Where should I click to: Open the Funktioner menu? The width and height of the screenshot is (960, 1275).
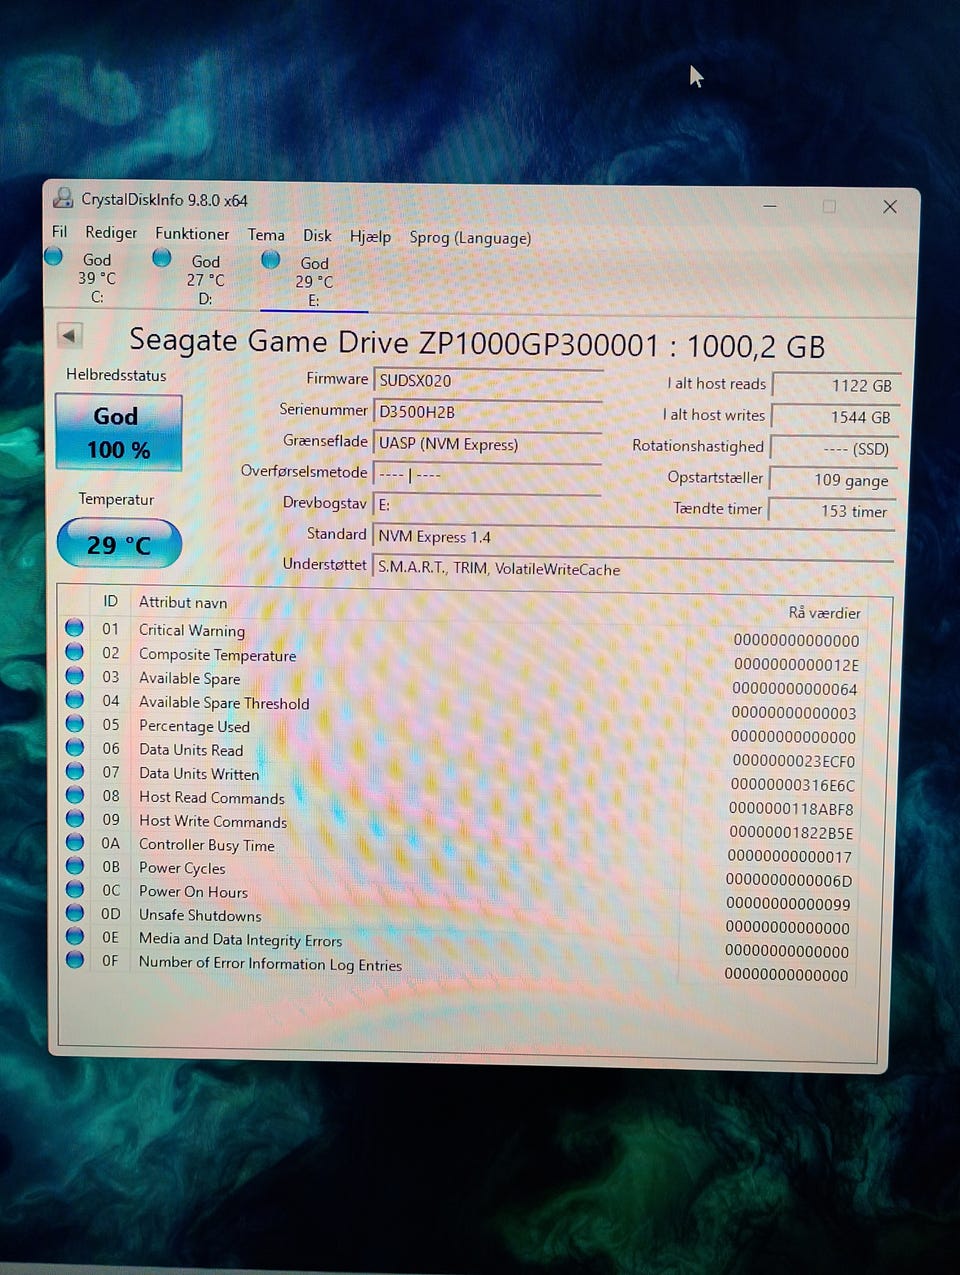click(192, 233)
